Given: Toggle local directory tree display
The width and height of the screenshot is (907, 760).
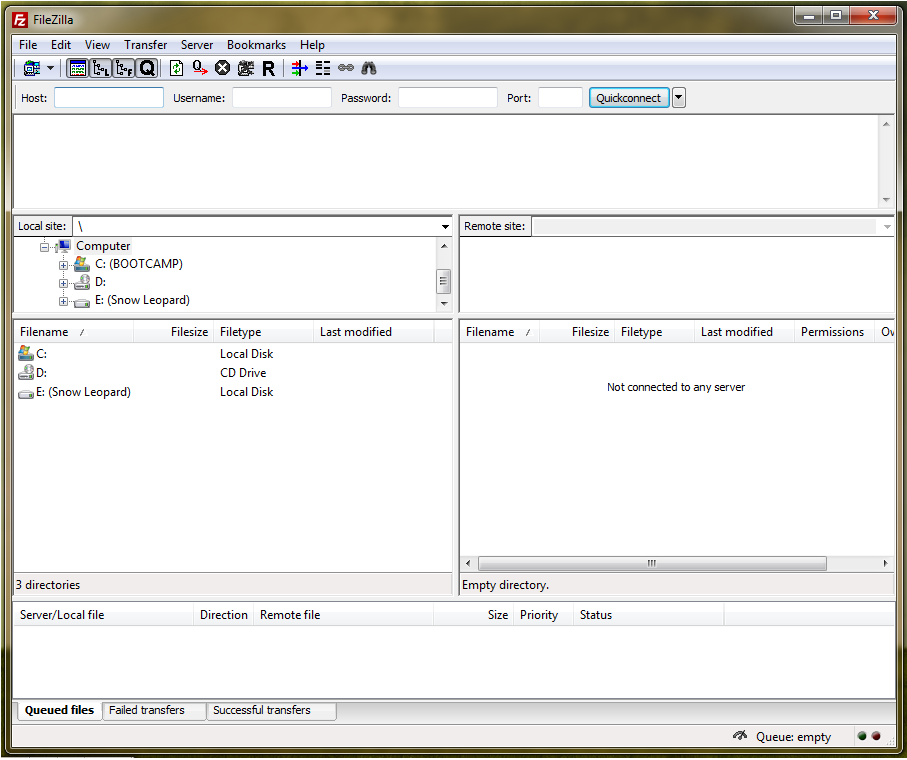Looking at the screenshot, I should tap(101, 68).
